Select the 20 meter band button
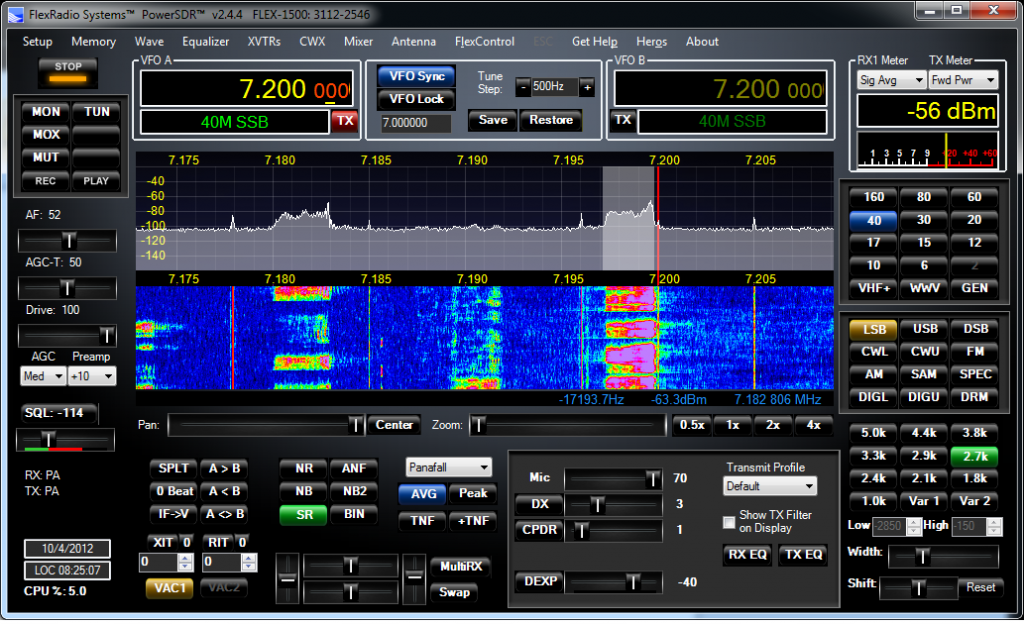 (974, 220)
